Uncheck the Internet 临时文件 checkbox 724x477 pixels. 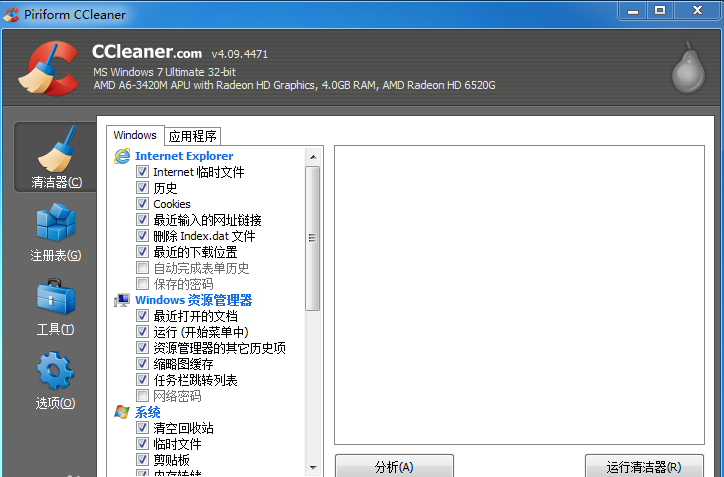(142, 172)
